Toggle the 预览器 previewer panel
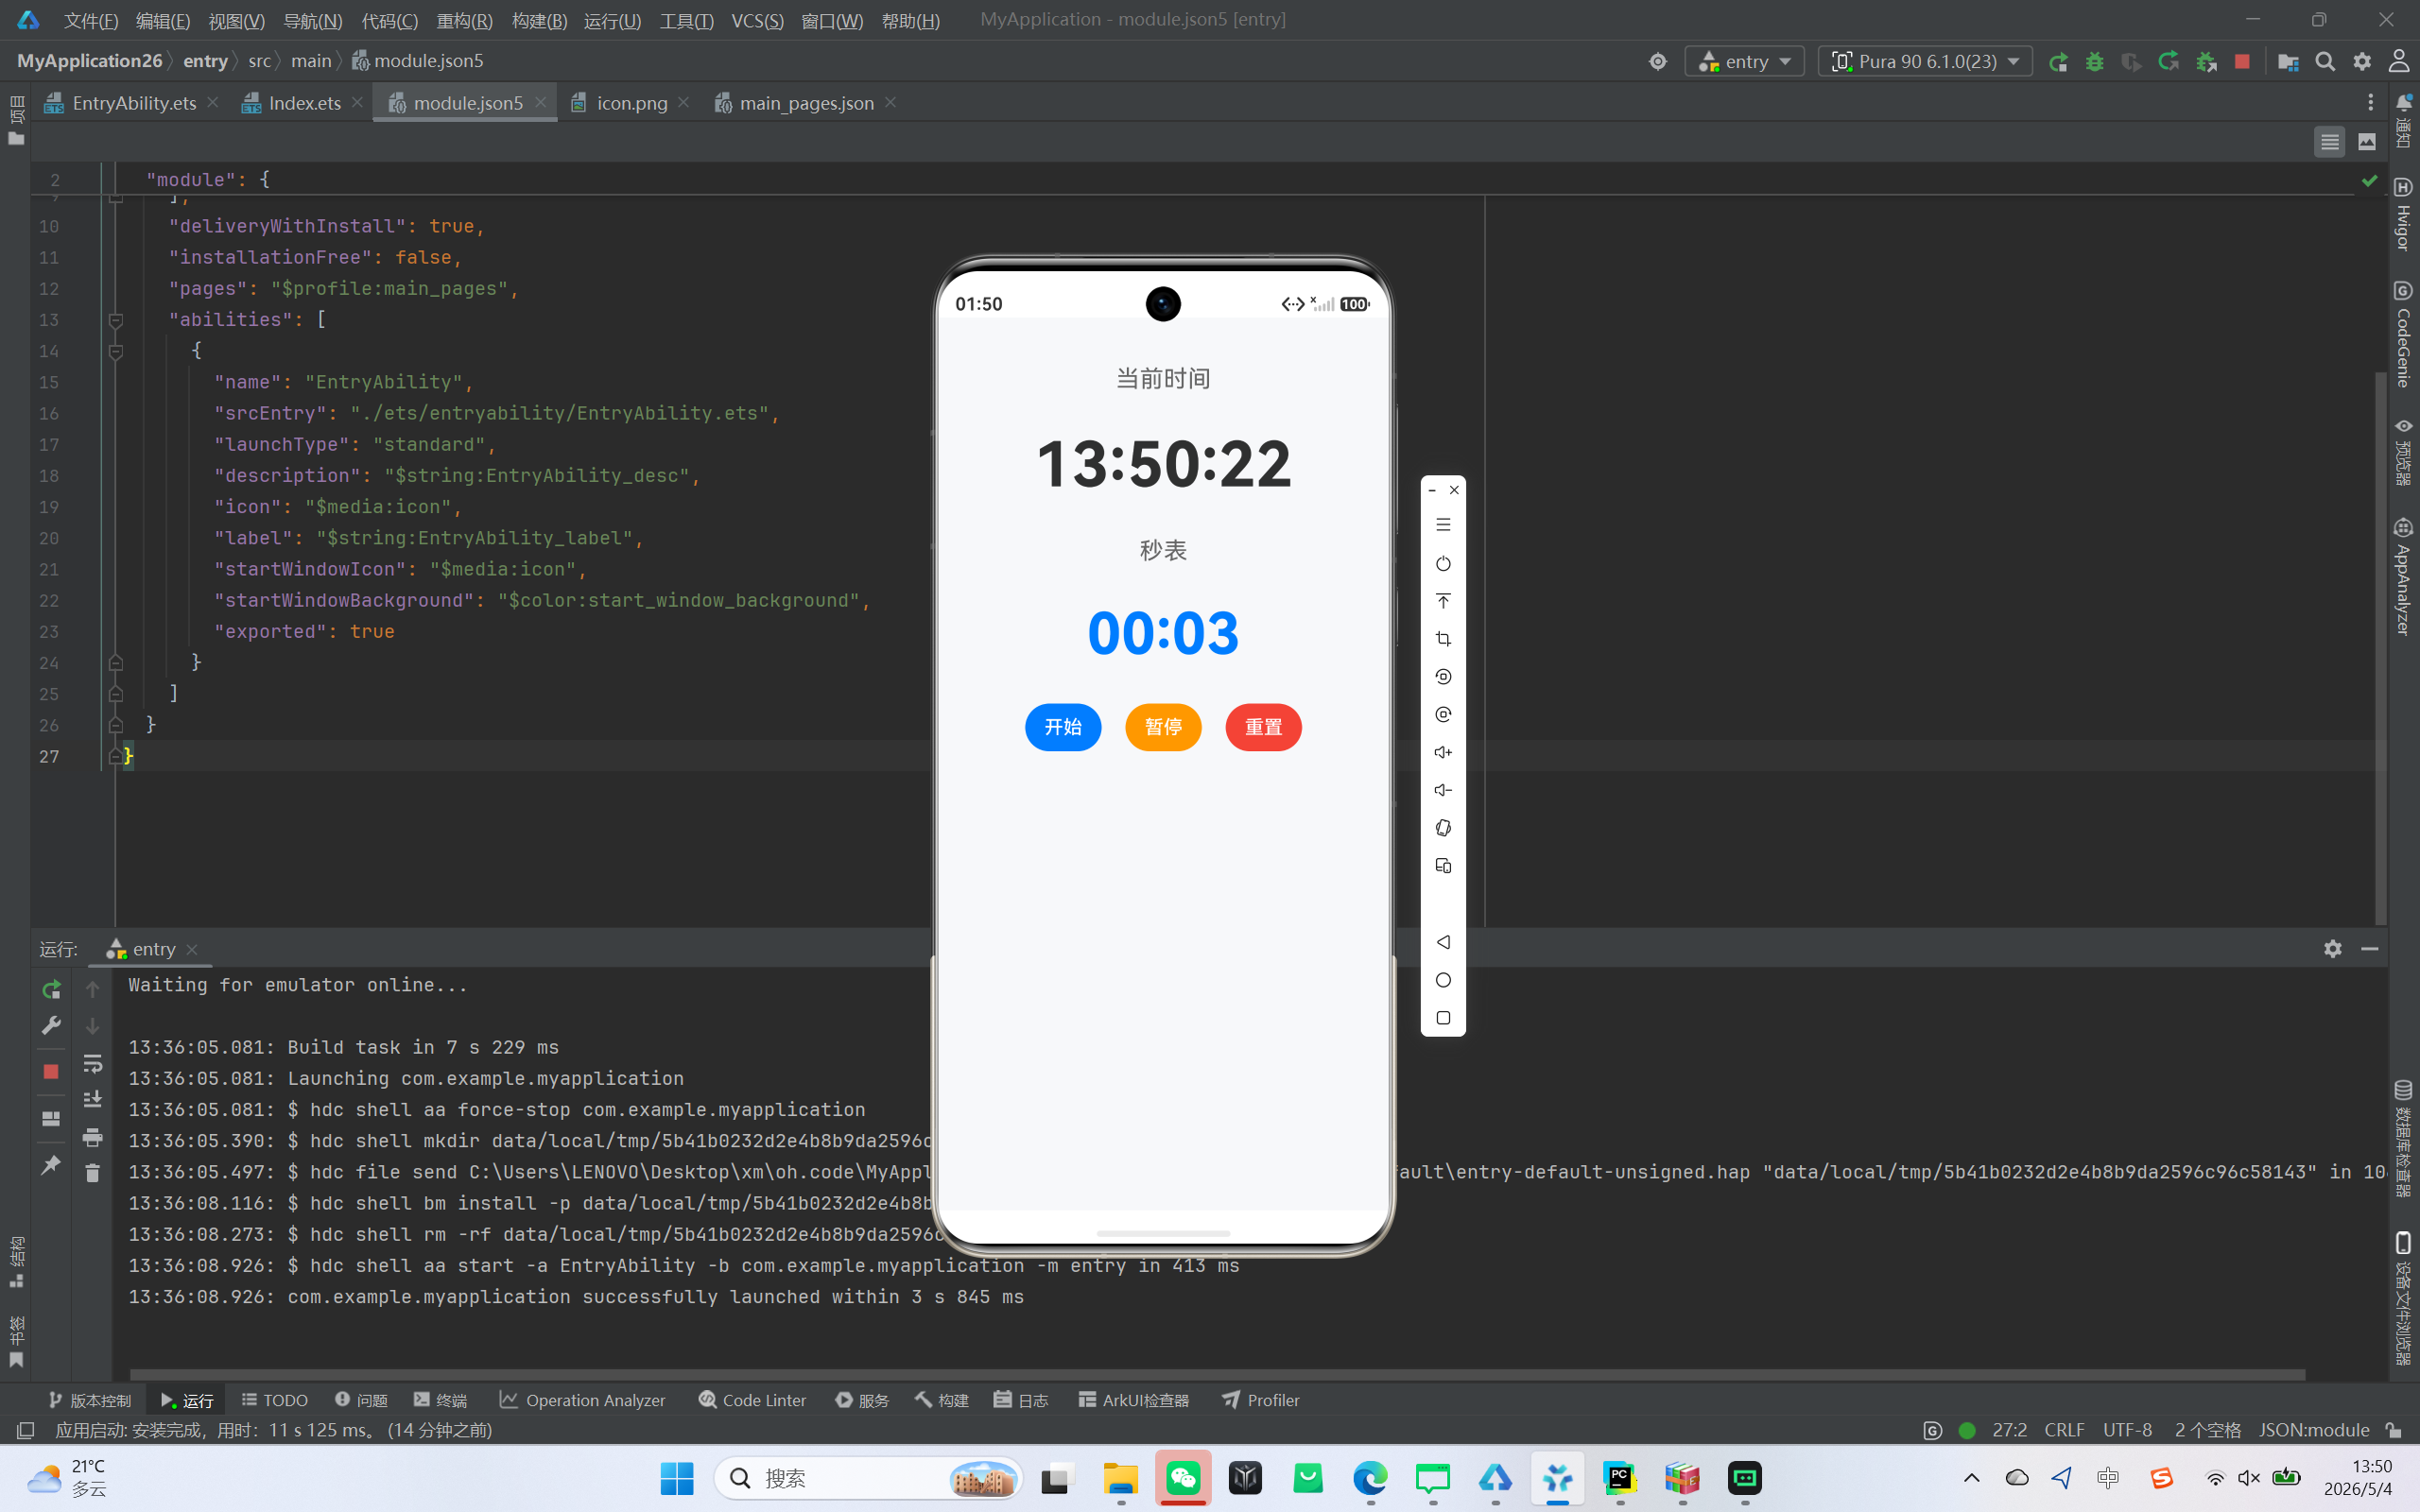 pos(2403,453)
